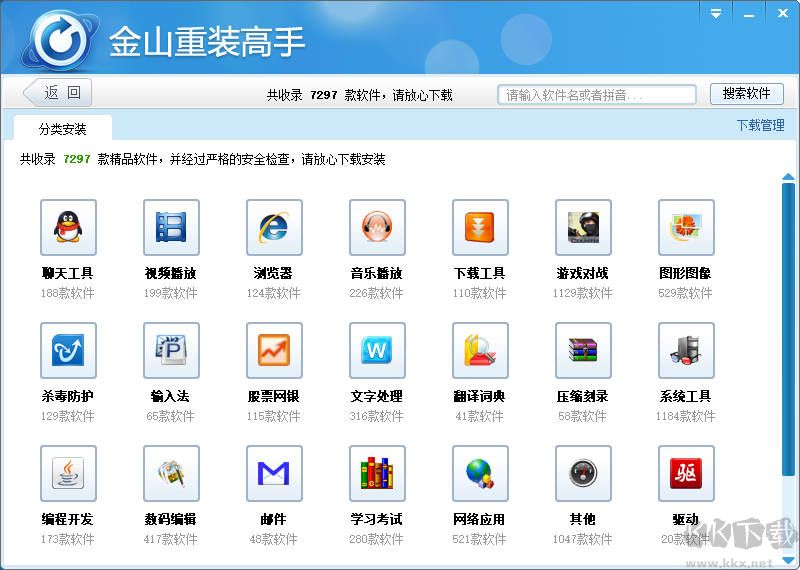Open the 邮件 mail category icon
800x570 pixels.
(274, 474)
